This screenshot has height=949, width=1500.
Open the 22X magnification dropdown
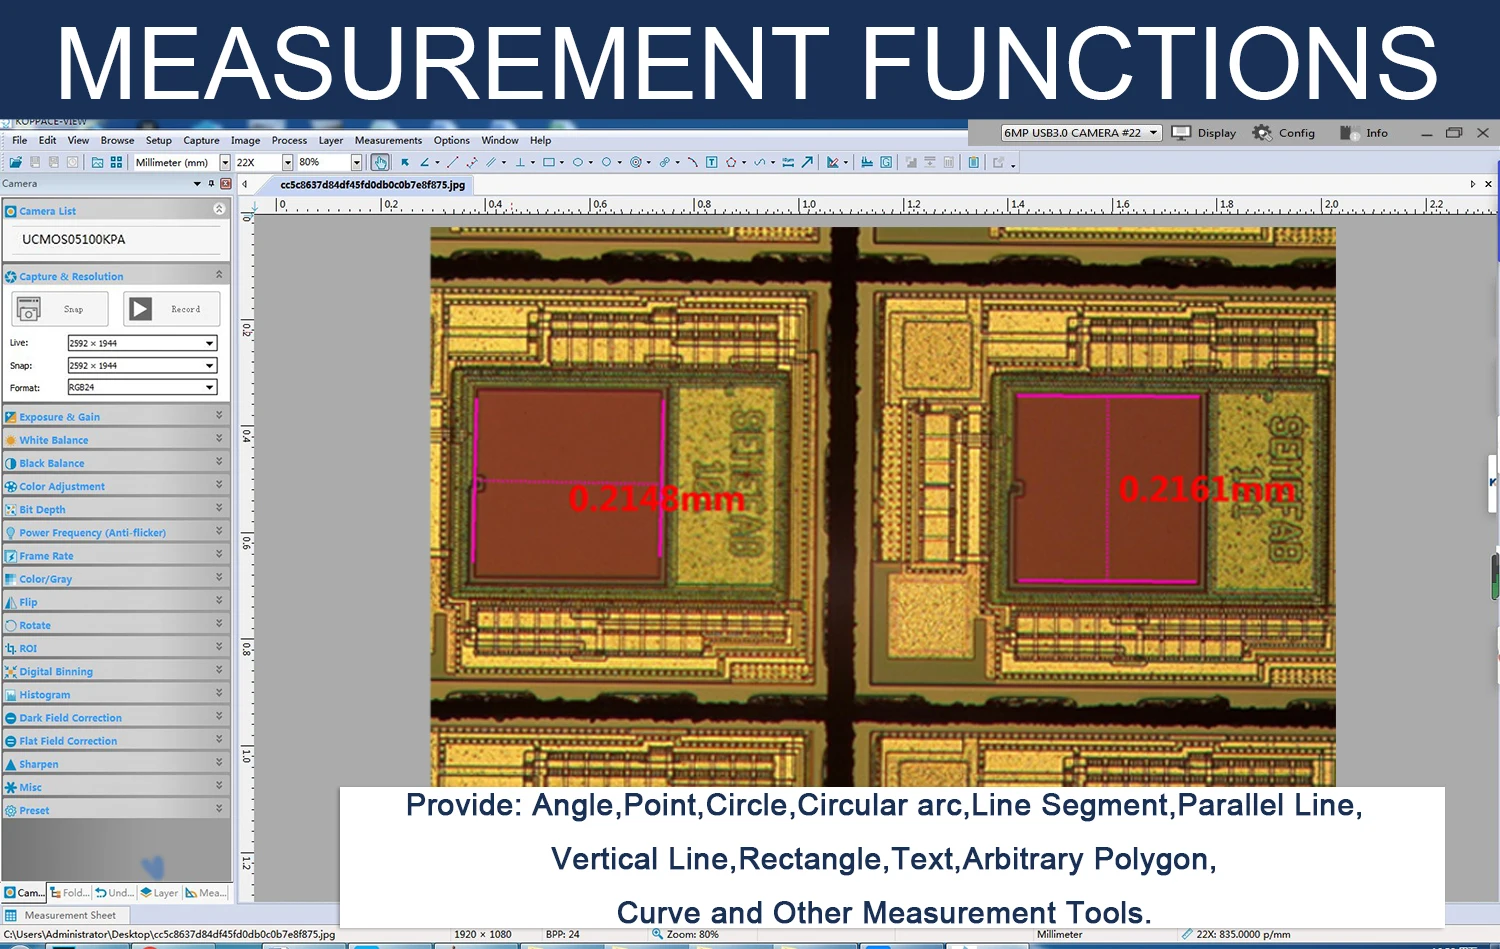tap(287, 162)
